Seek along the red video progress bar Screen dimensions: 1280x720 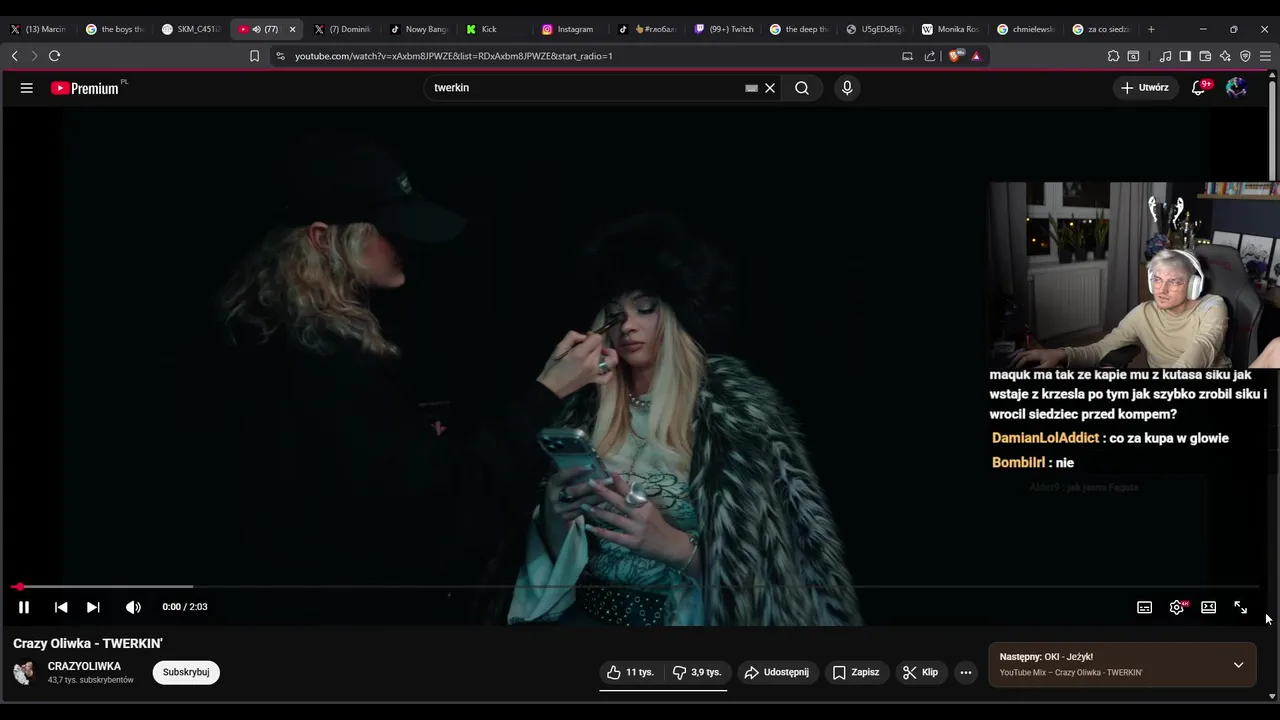(x=634, y=587)
